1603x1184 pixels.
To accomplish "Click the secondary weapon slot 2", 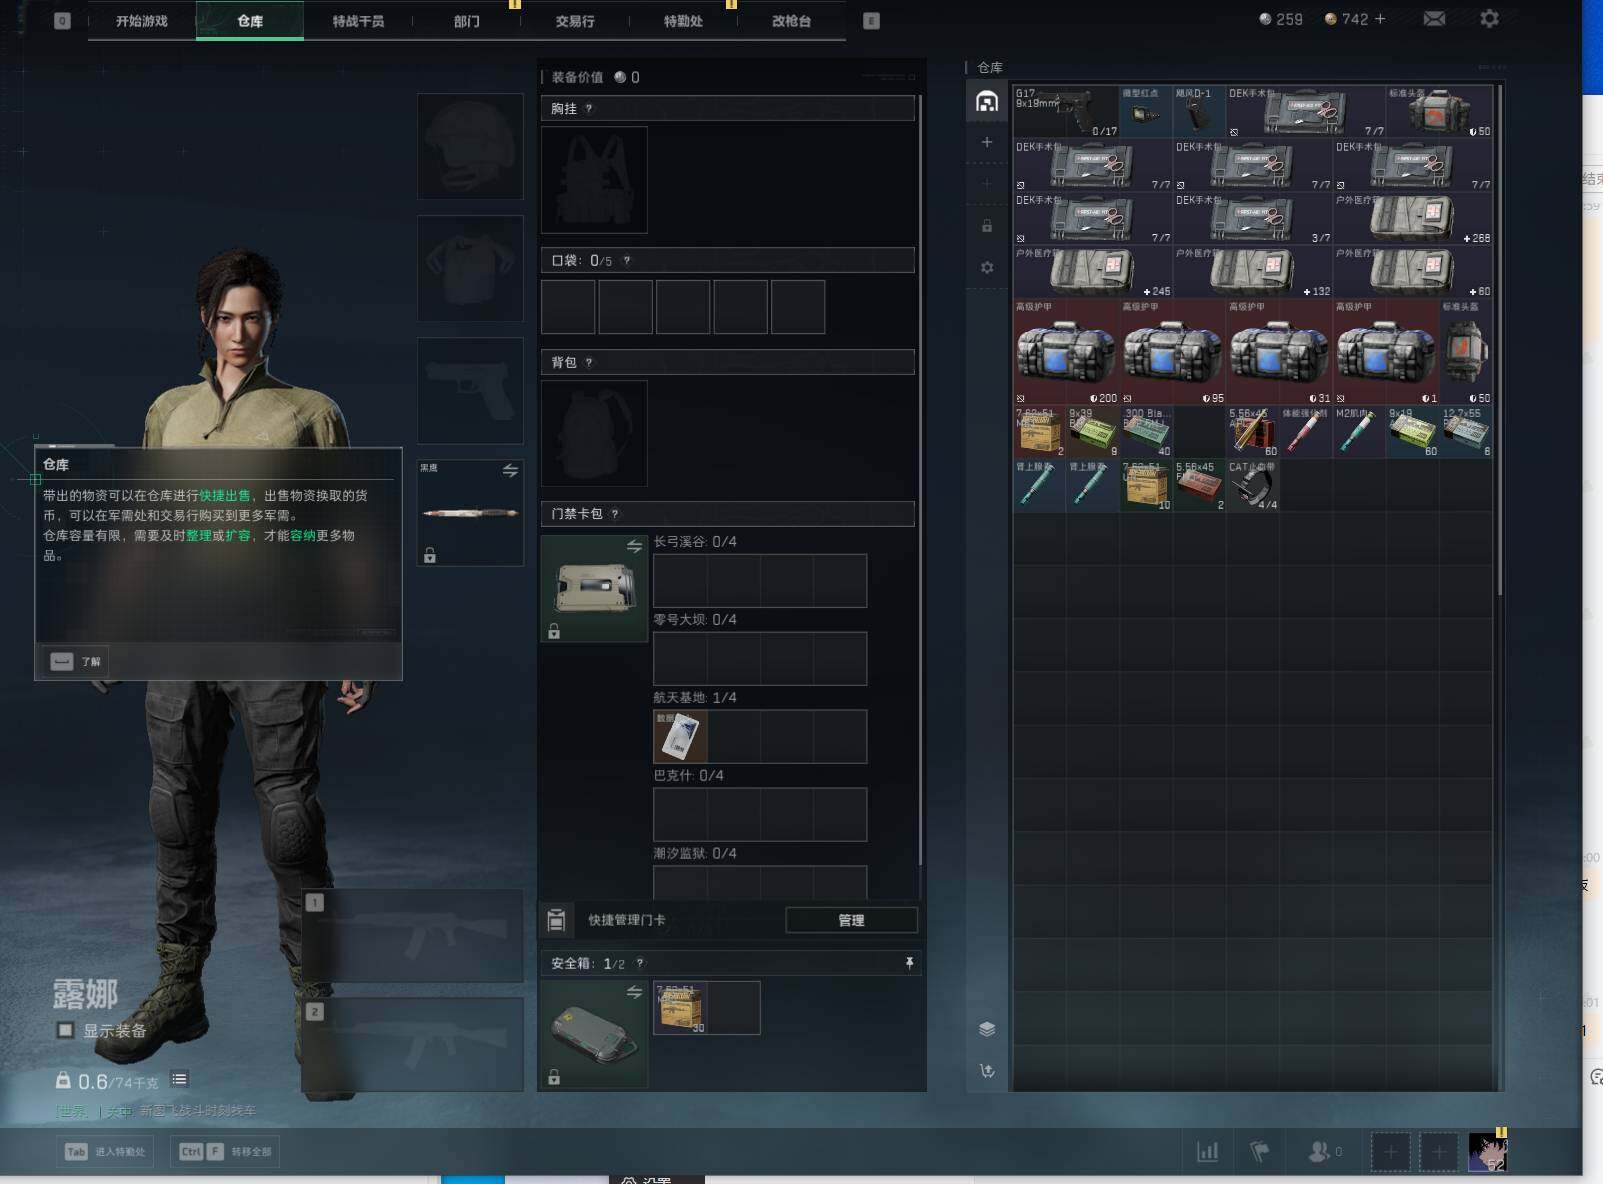I will click(x=413, y=1045).
